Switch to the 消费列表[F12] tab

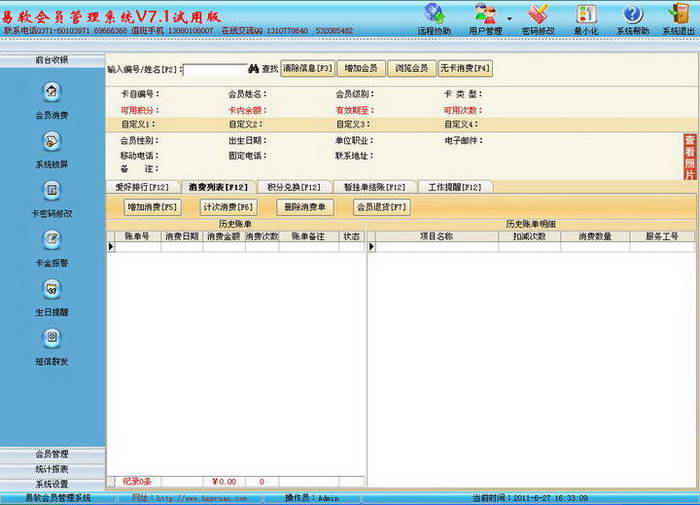218,187
